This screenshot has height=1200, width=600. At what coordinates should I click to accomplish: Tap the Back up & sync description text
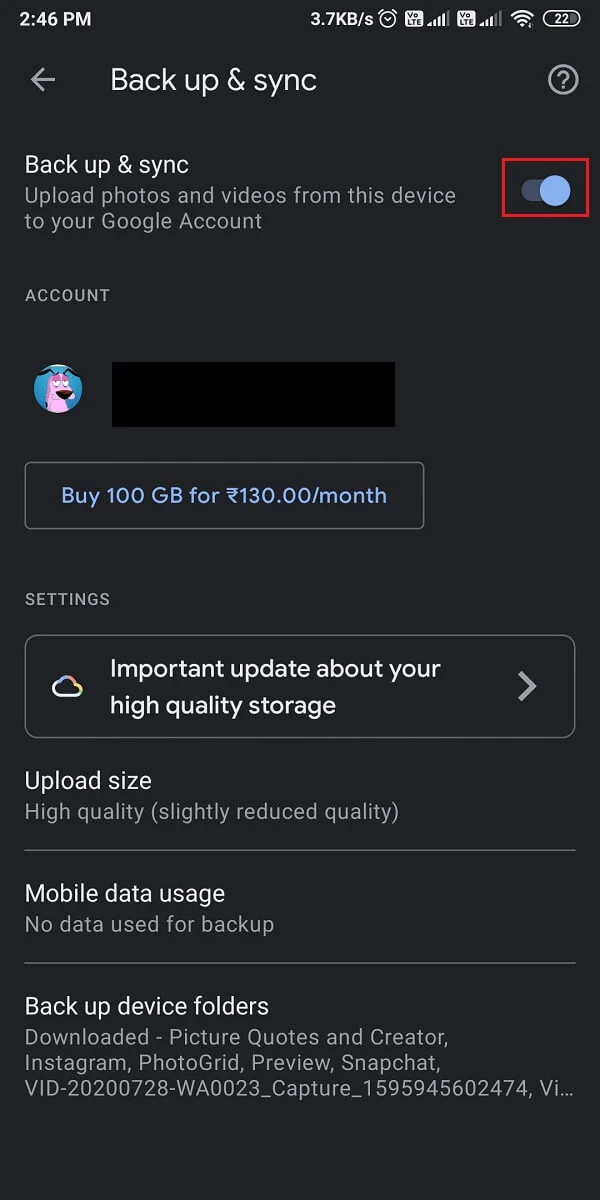[x=240, y=208]
